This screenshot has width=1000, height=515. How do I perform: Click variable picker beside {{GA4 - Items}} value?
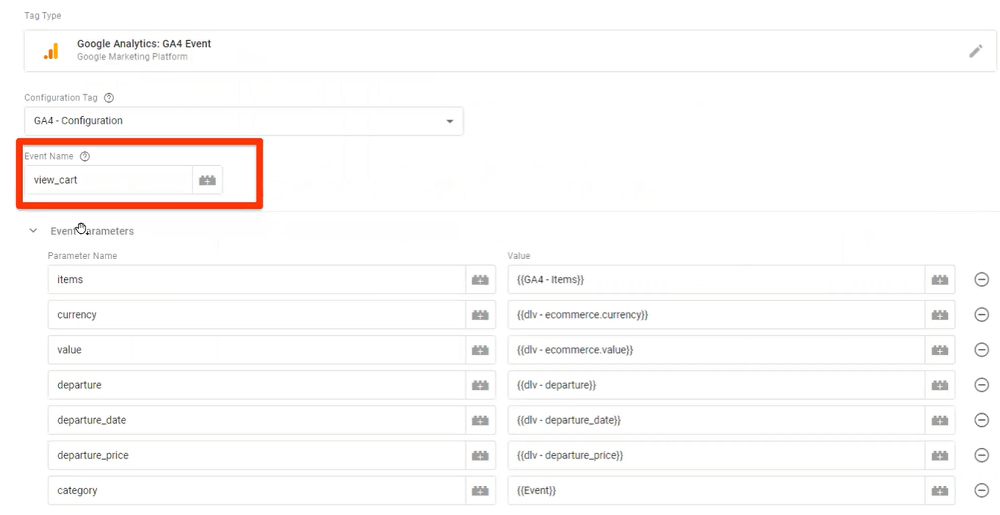tap(940, 279)
